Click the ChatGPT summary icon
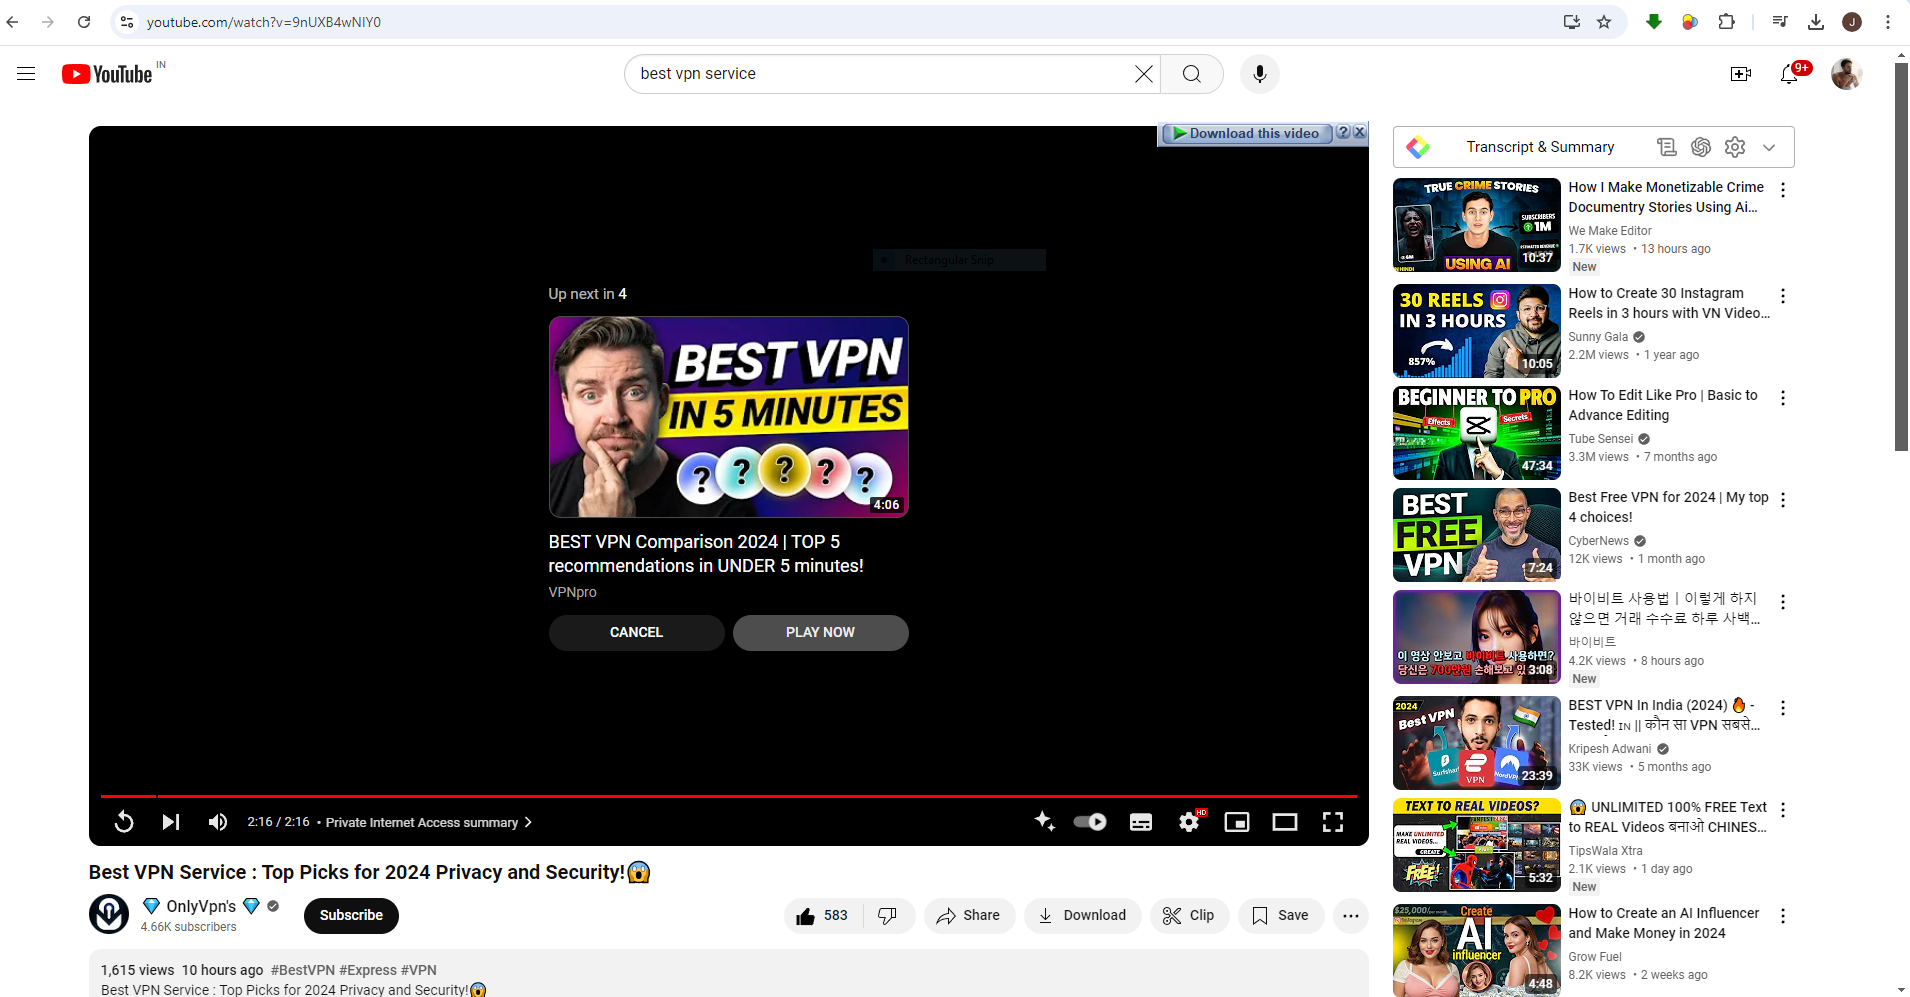The image size is (1910, 997). 1701,147
